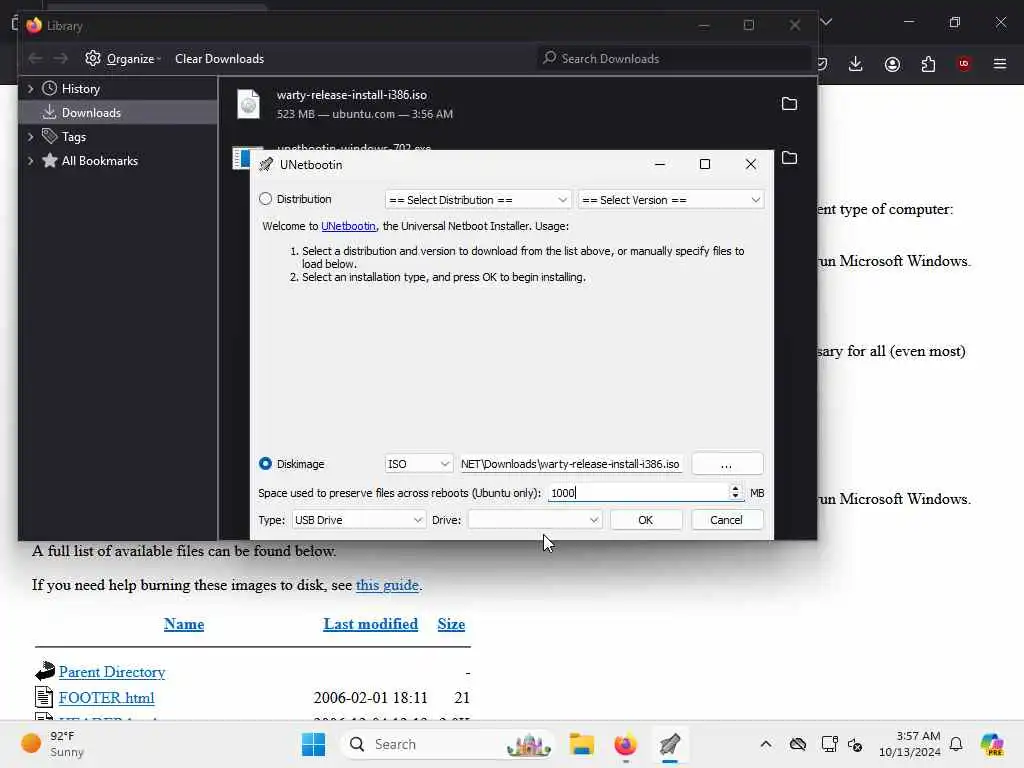
Task: Open the empty Drive dropdown
Action: [535, 520]
